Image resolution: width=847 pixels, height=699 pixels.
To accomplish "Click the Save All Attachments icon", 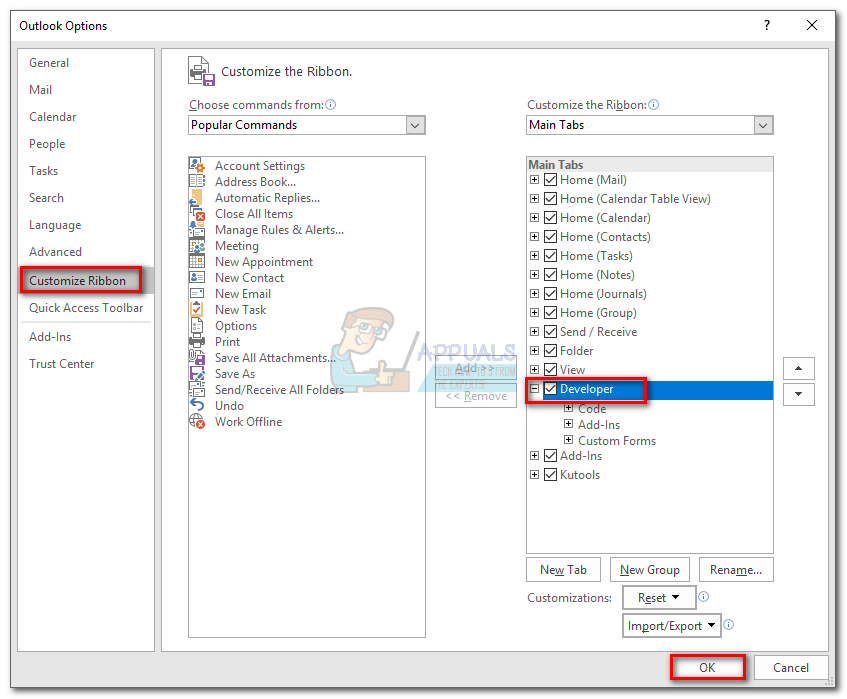I will coord(197,358).
